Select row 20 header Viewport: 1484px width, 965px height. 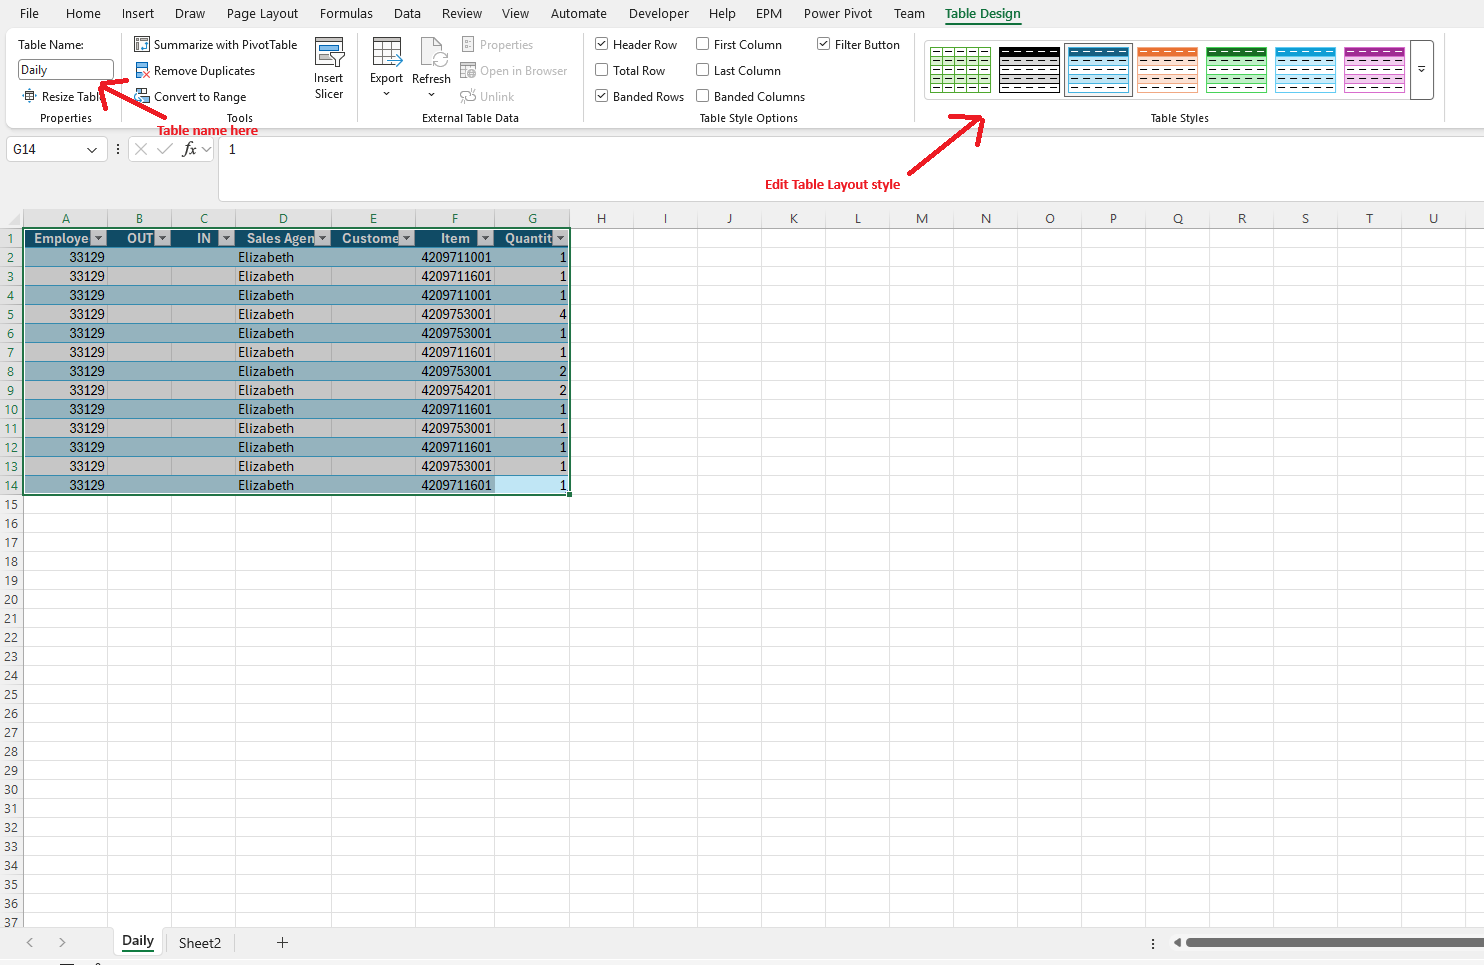[11, 599]
